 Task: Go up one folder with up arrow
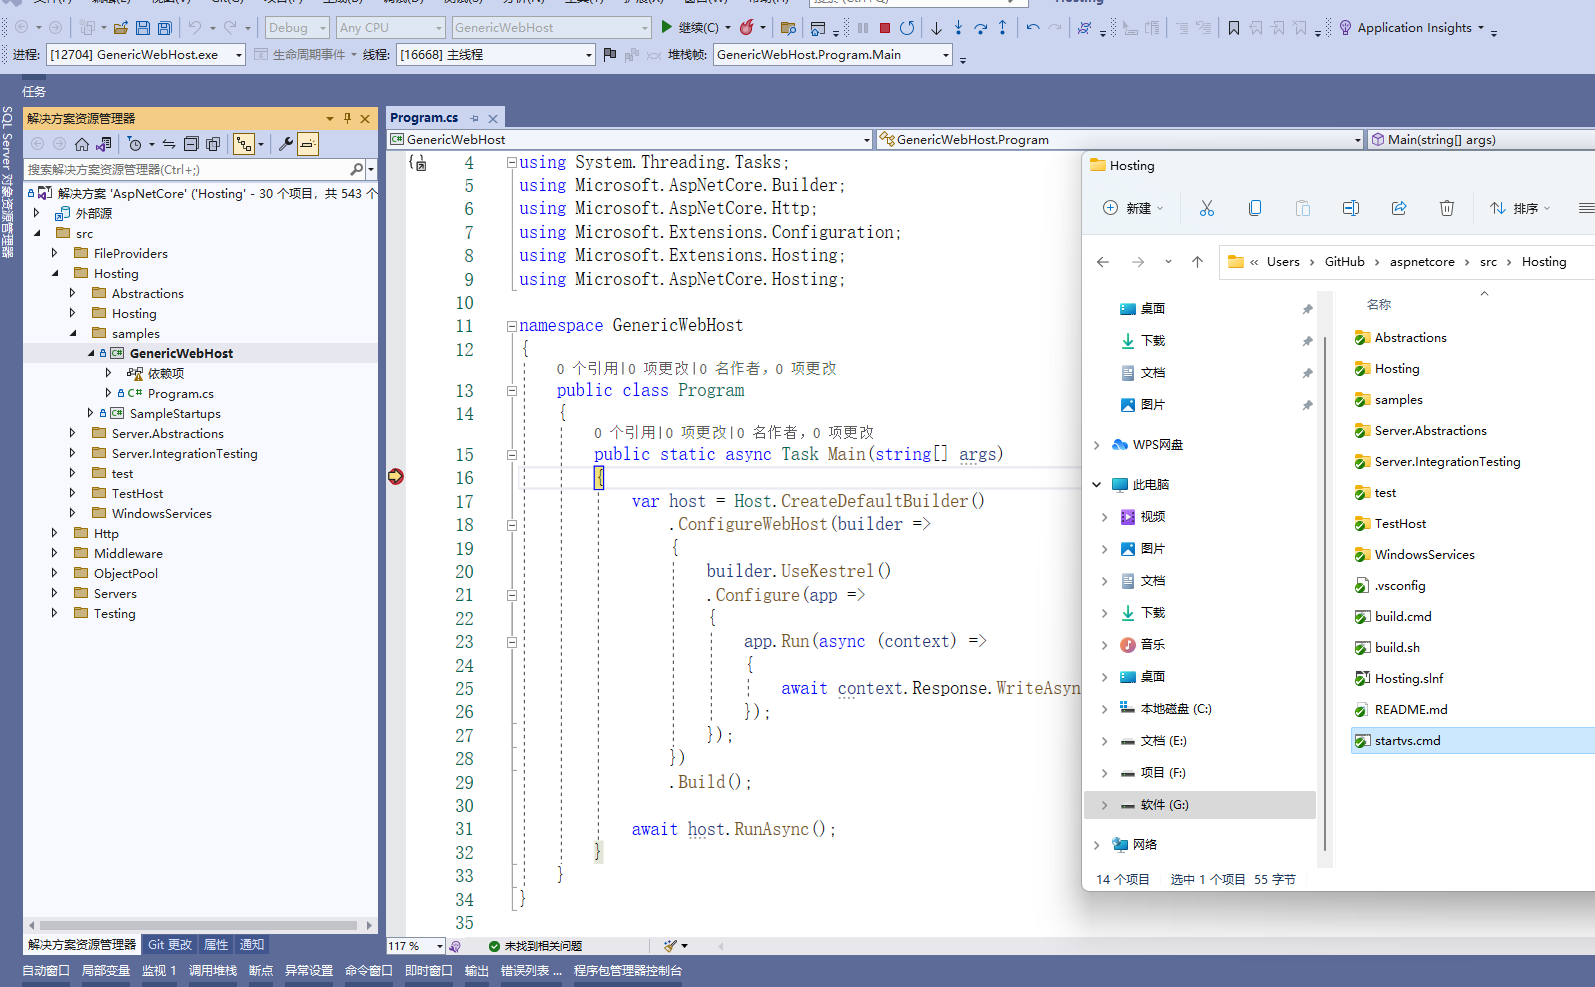[x=1197, y=262]
